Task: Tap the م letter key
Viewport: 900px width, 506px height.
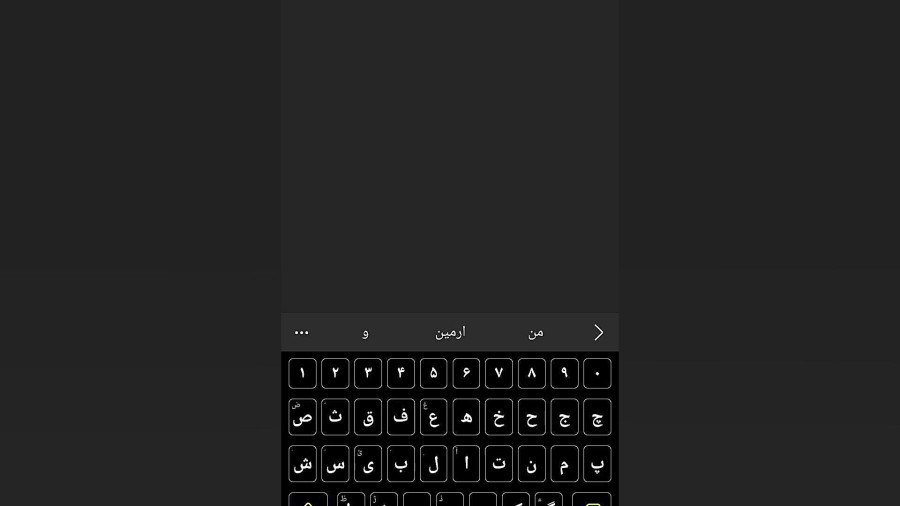Action: tap(565, 464)
